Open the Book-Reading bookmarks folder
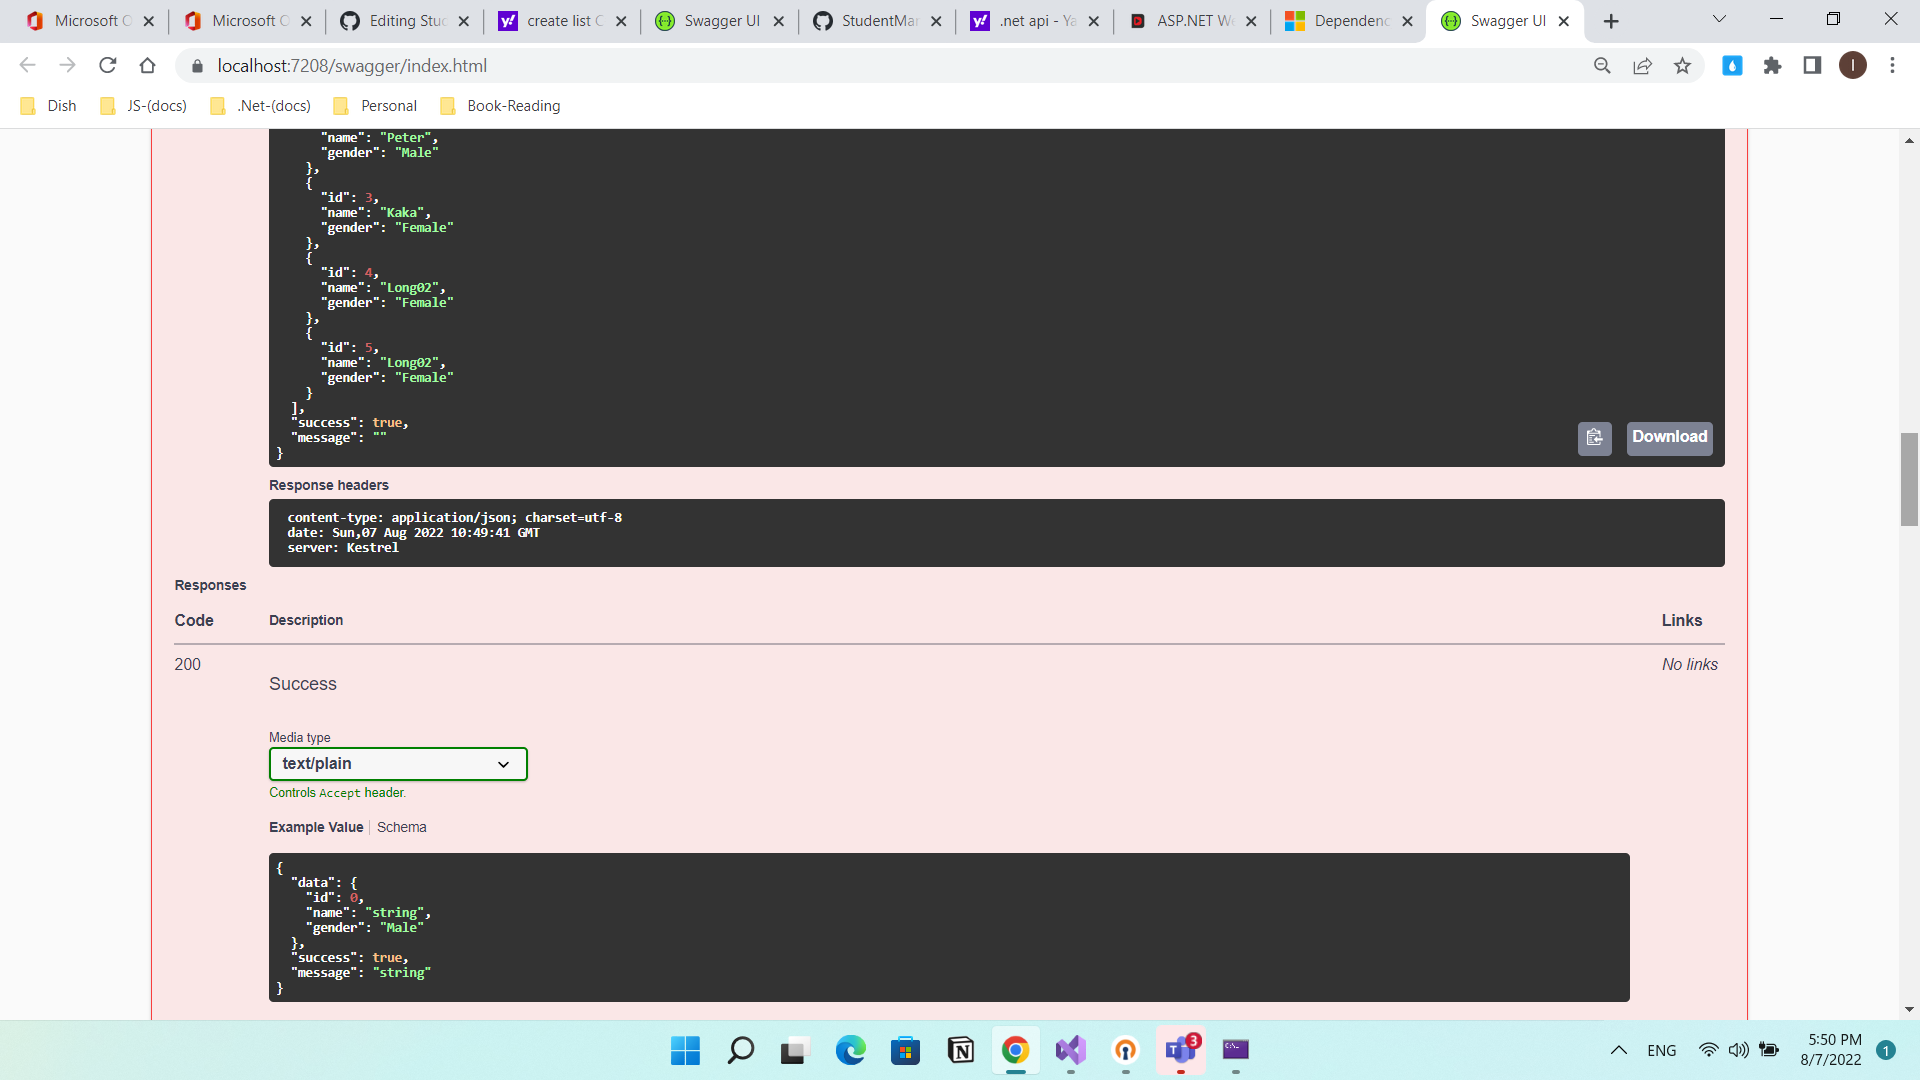1920x1080 pixels. 512,105
